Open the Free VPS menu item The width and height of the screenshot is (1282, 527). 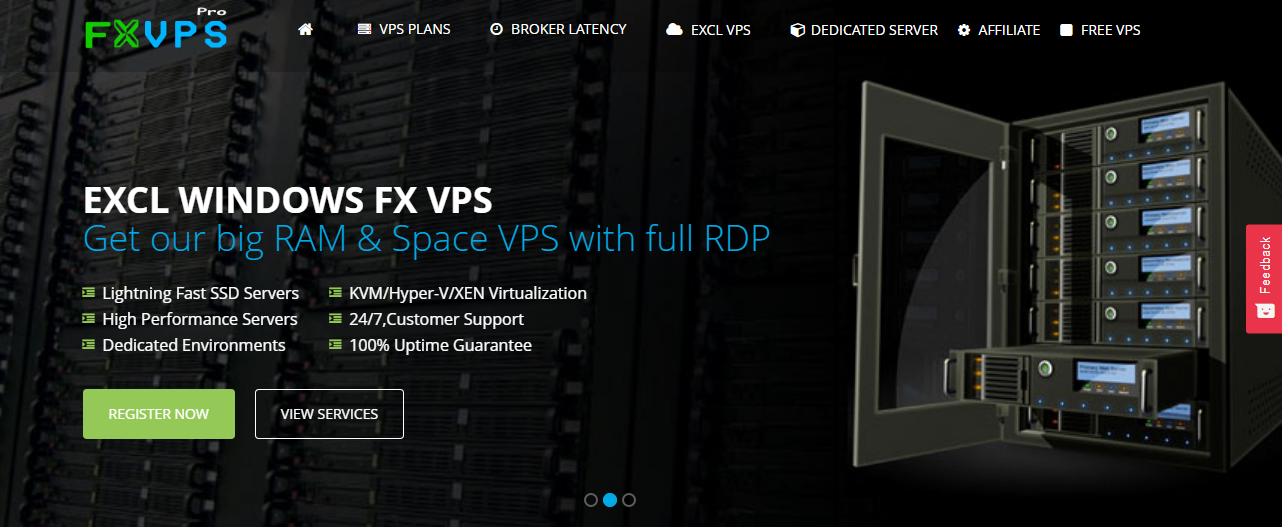(x=1100, y=30)
